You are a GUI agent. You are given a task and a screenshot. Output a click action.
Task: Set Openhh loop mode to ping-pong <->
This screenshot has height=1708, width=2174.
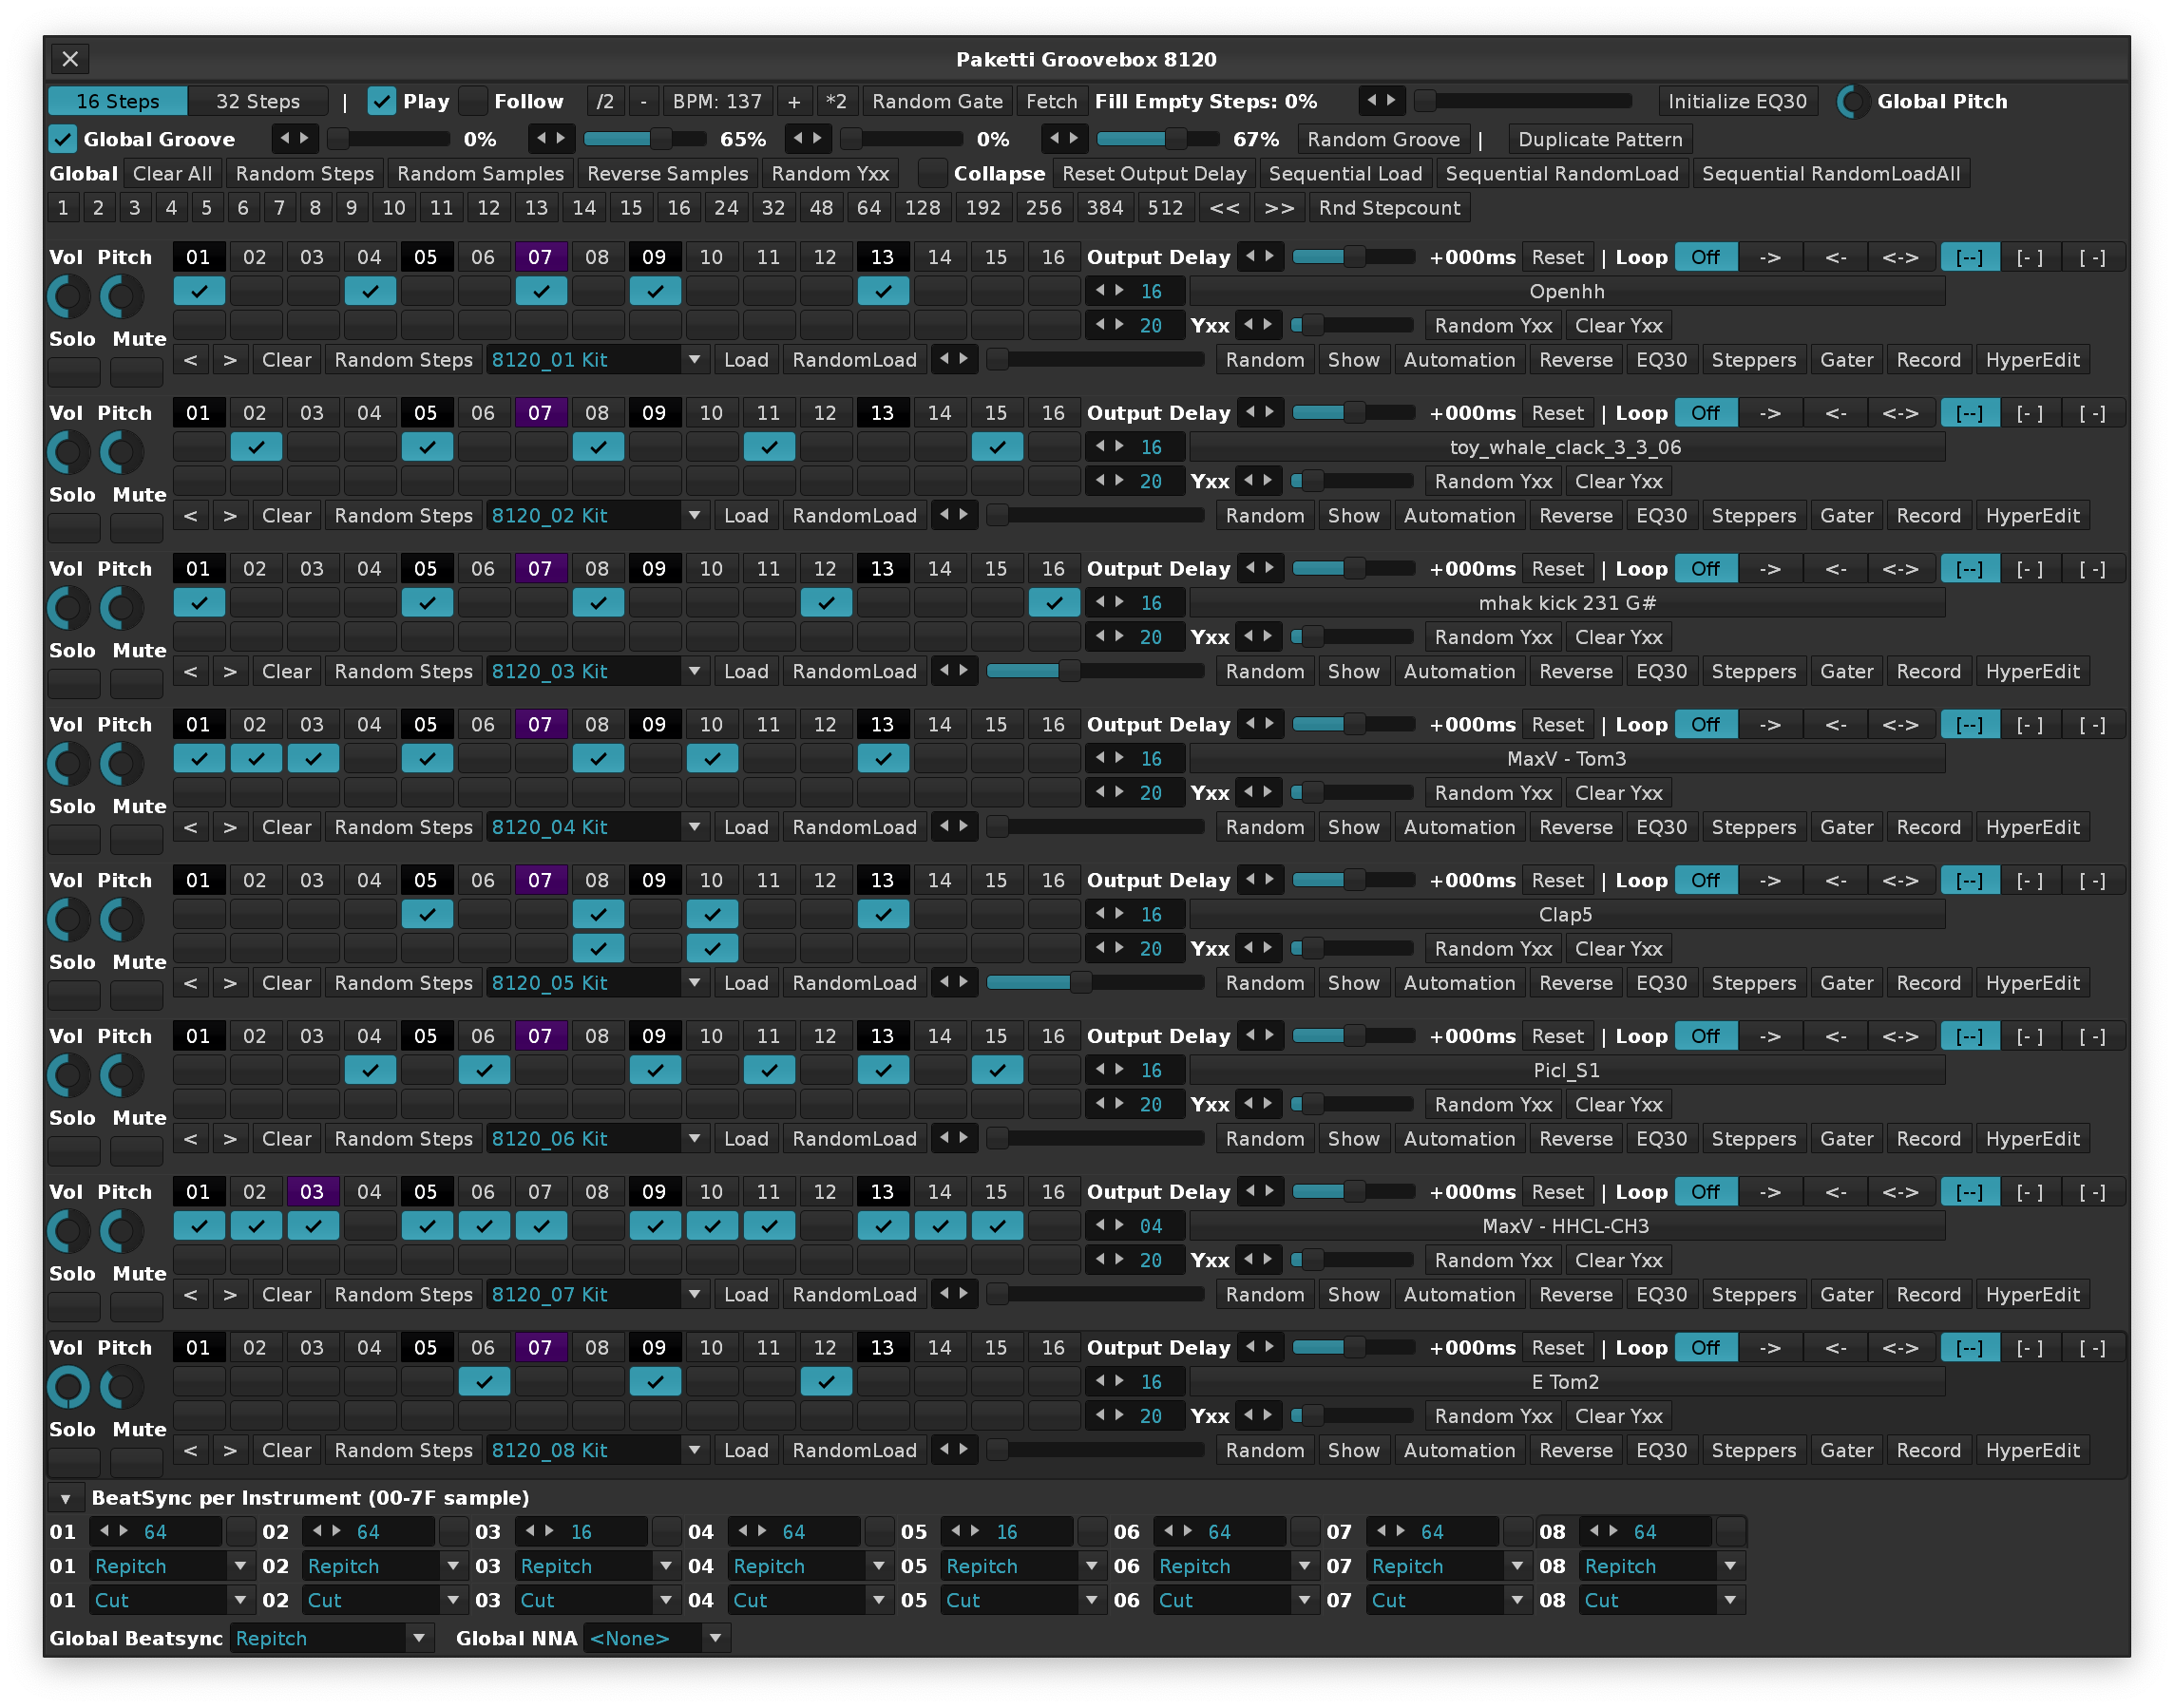pyautogui.click(x=1900, y=257)
